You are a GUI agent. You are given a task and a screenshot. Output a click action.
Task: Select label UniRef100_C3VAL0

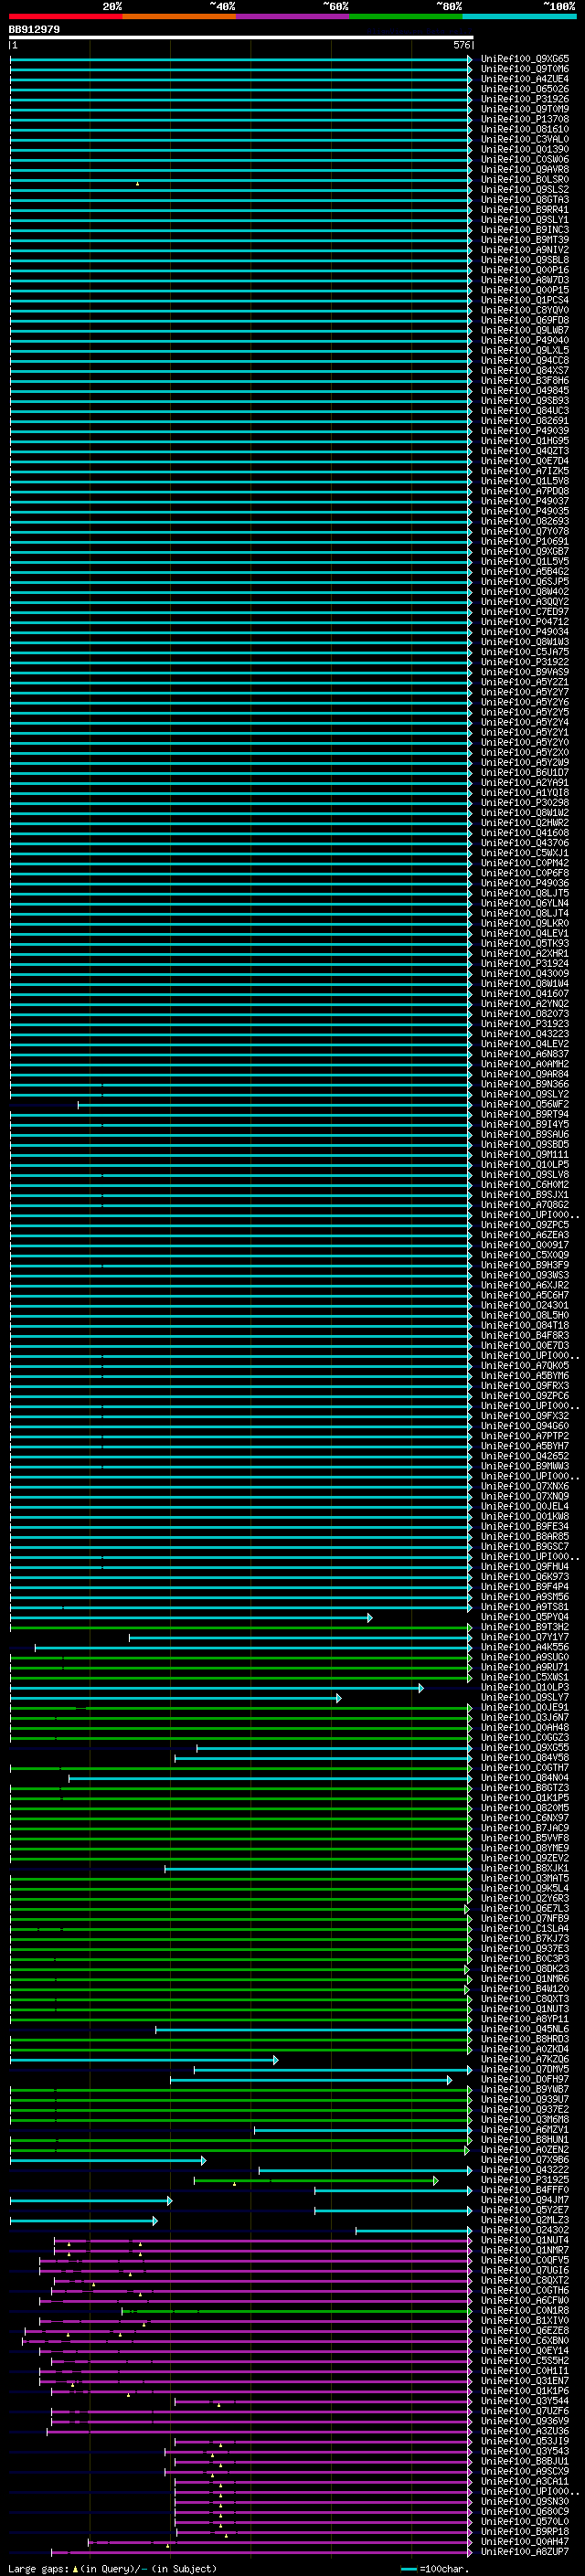click(x=525, y=139)
